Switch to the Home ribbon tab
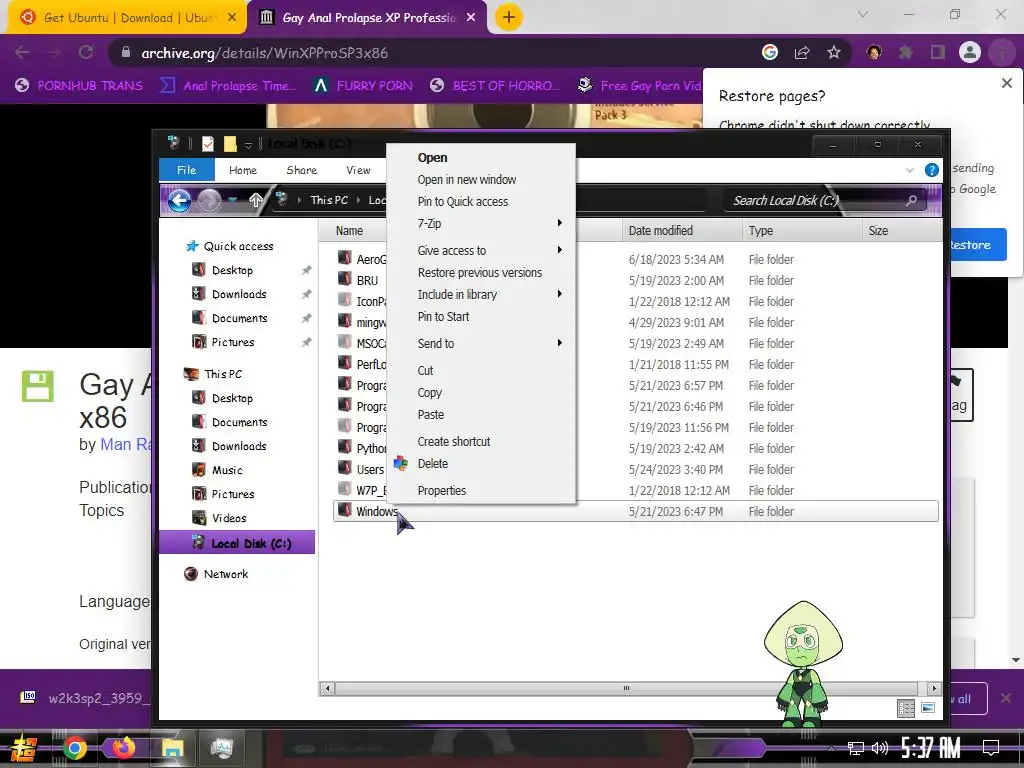1024x768 pixels. [243, 170]
